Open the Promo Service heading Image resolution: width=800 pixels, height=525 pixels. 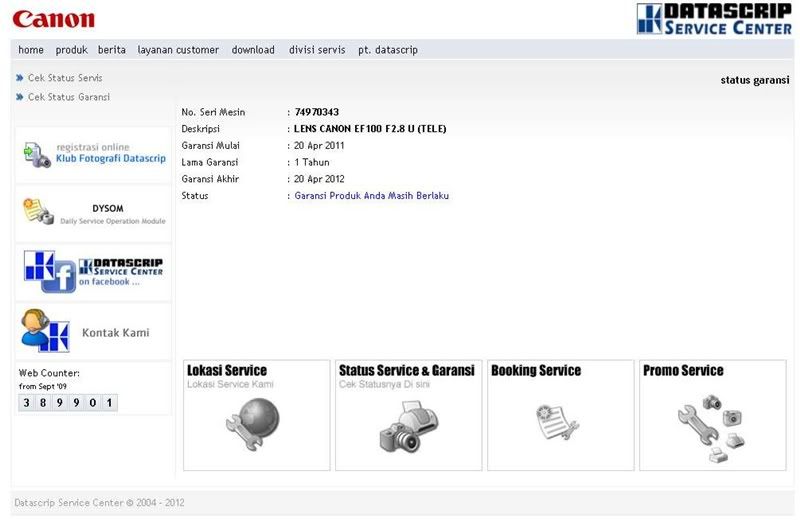click(x=683, y=370)
